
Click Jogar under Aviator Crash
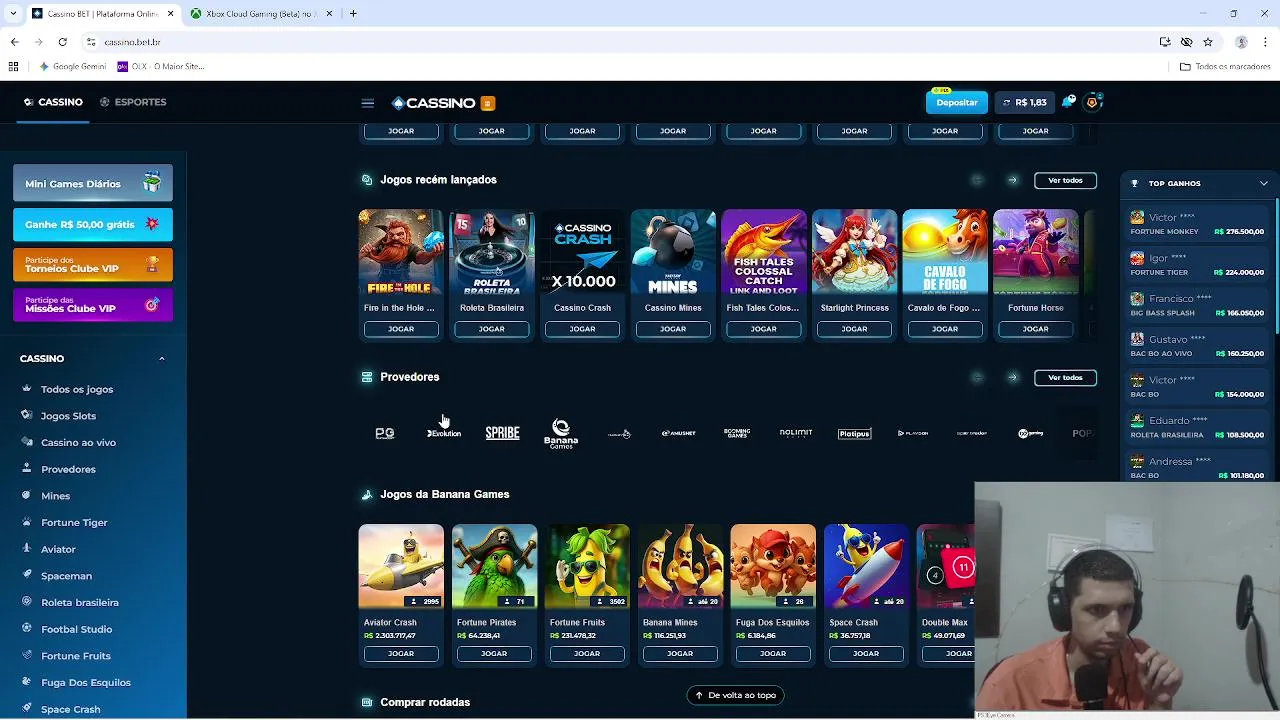(x=401, y=653)
